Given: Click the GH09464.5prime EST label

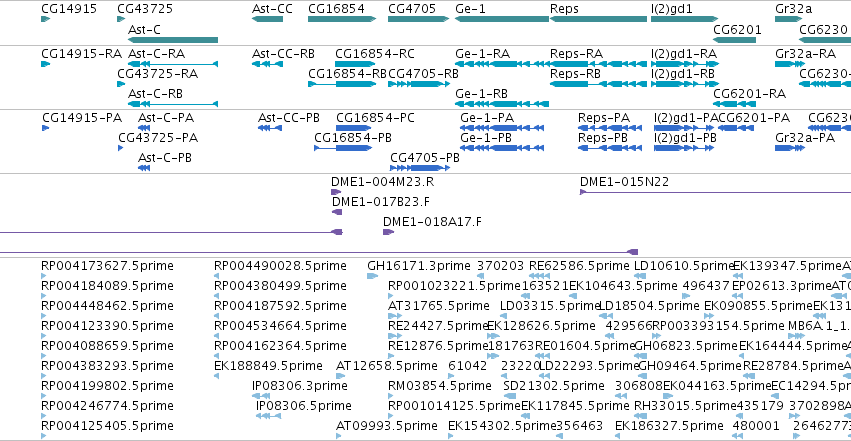Looking at the screenshot, I should (x=690, y=366).
